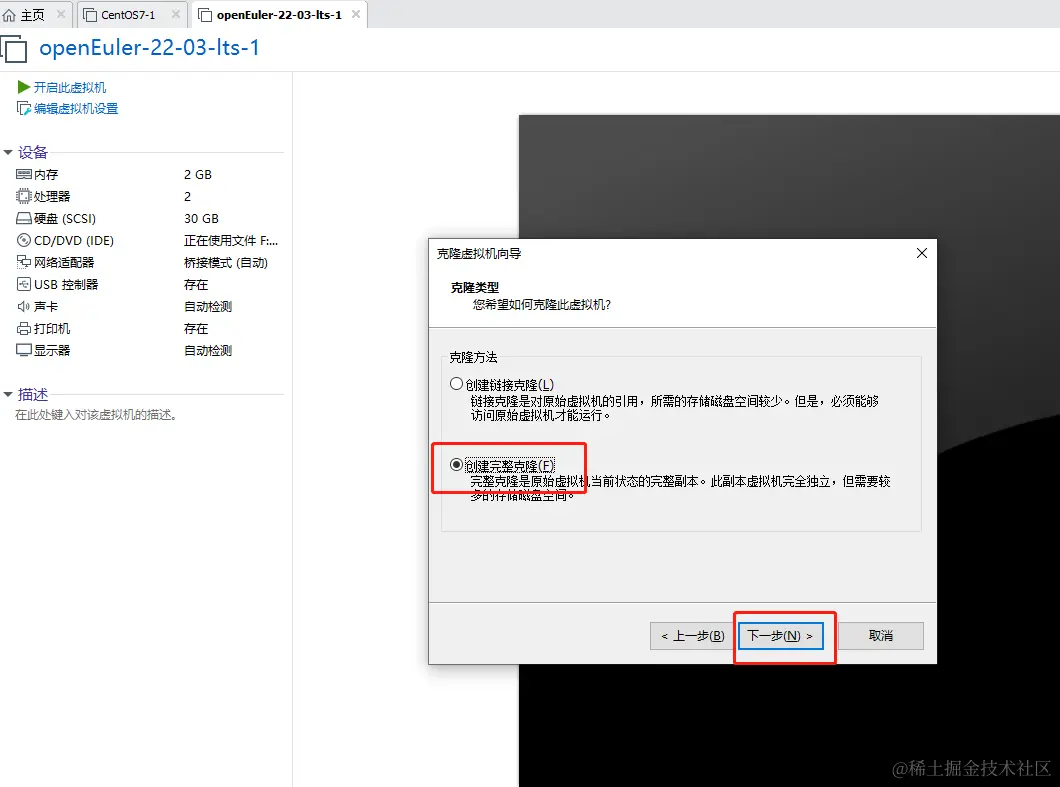
Task: Click the 克隆方法 group label
Action: pos(473,357)
